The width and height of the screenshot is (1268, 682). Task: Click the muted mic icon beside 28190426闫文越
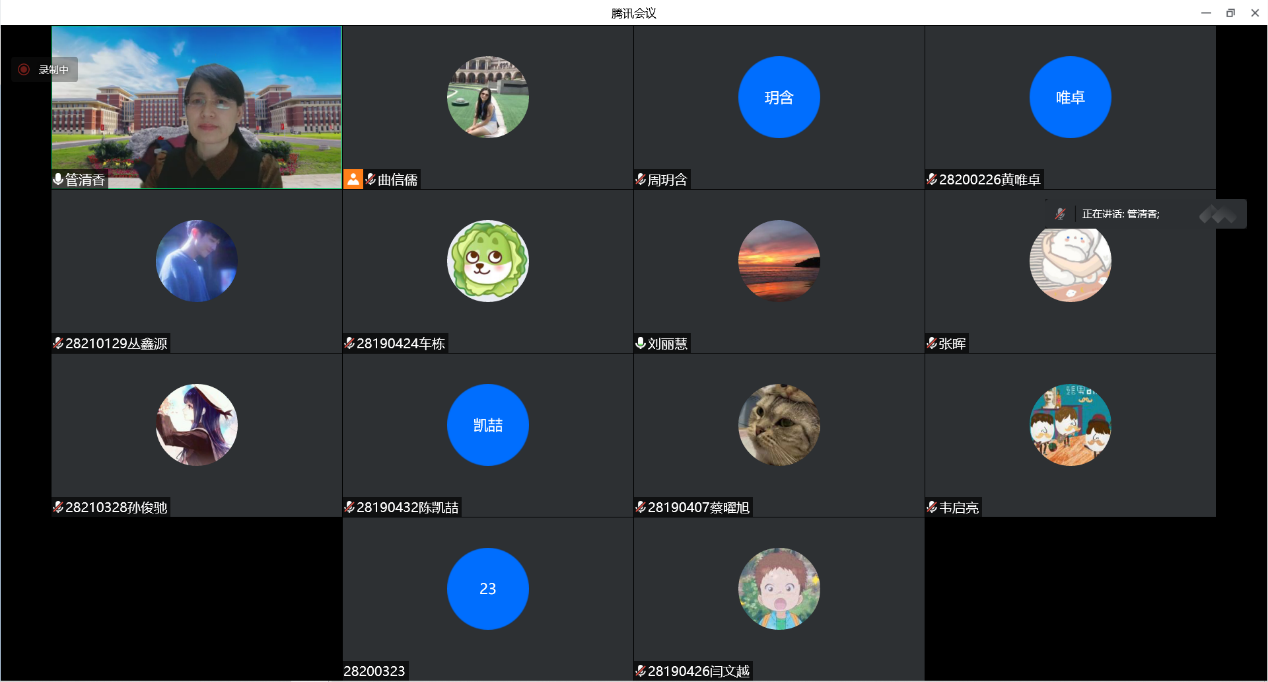point(640,671)
